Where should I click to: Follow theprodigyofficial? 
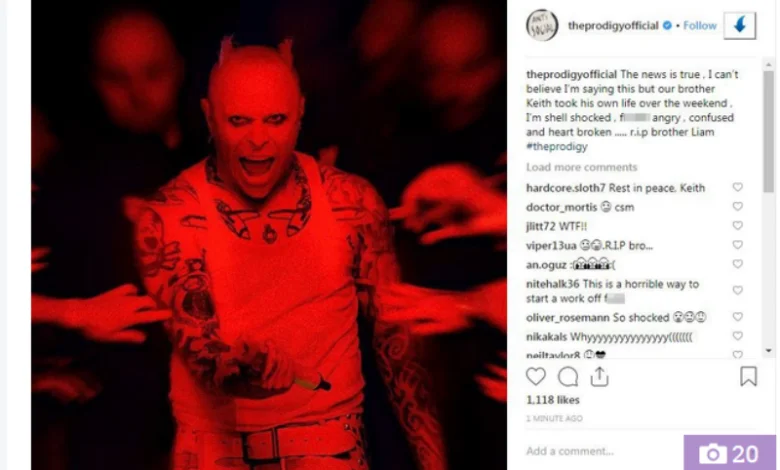tap(699, 25)
